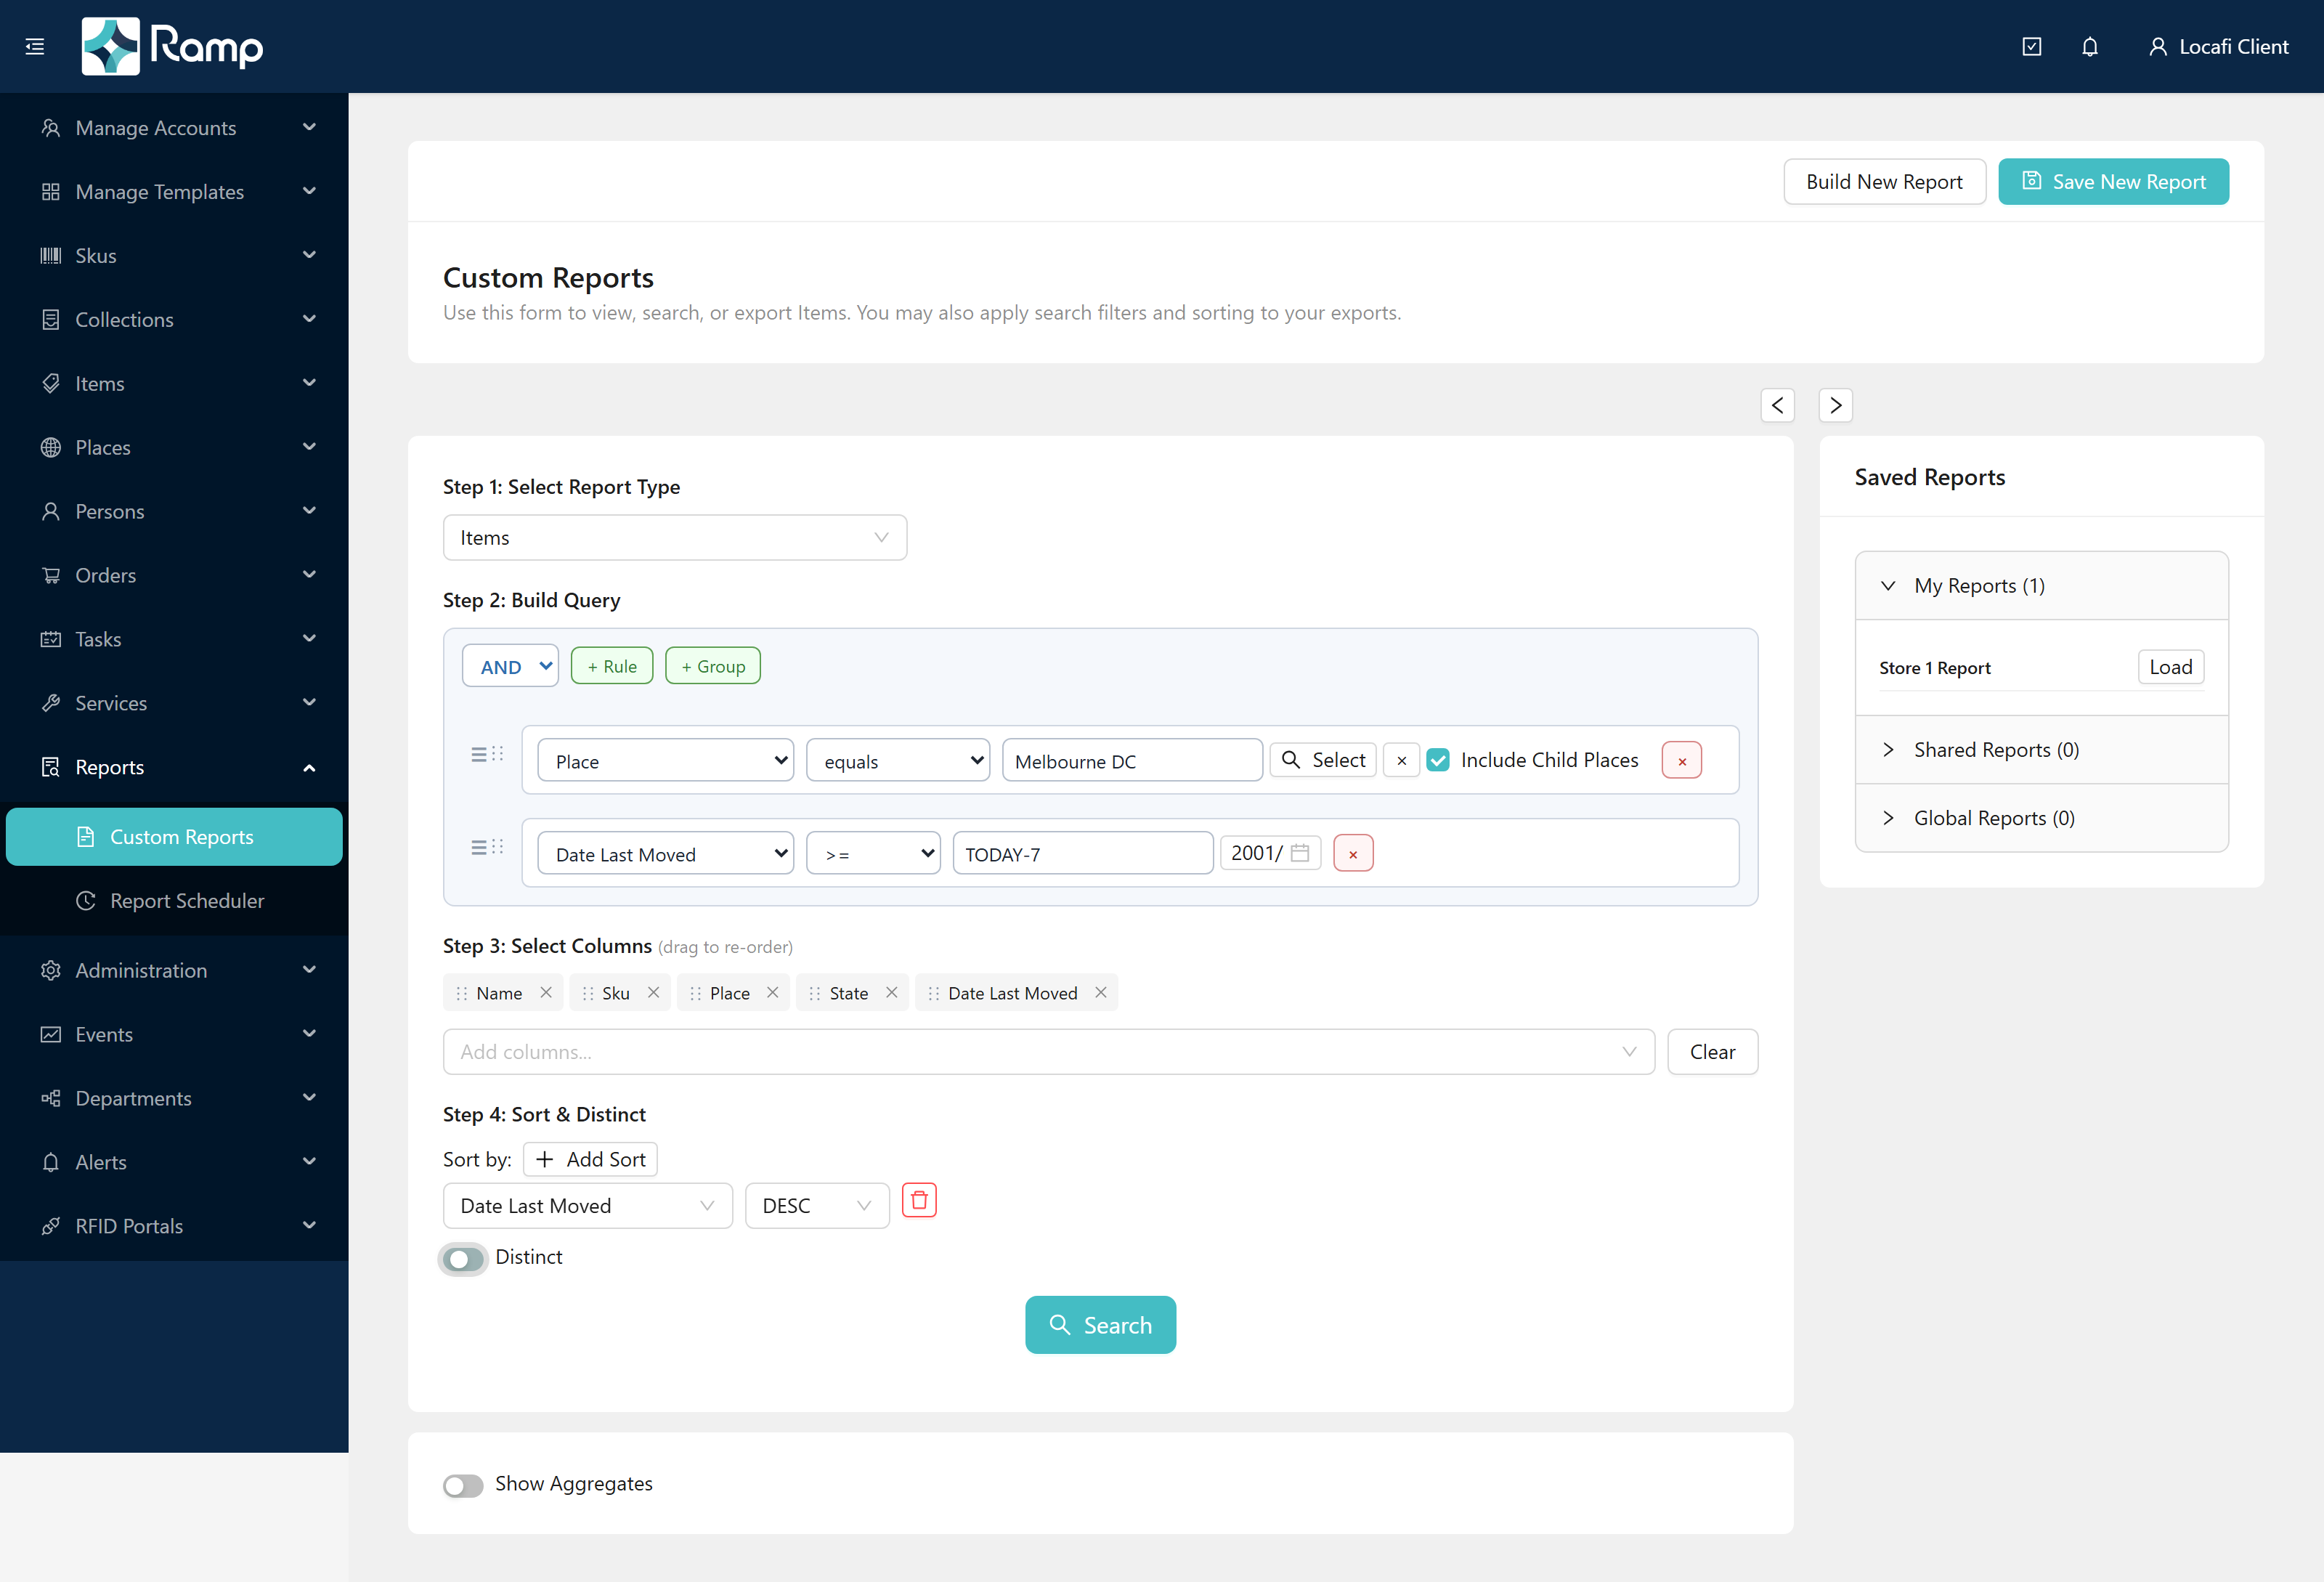Grab the drag handle on the Sku chip
The height and width of the screenshot is (1582, 2324).
[587, 993]
